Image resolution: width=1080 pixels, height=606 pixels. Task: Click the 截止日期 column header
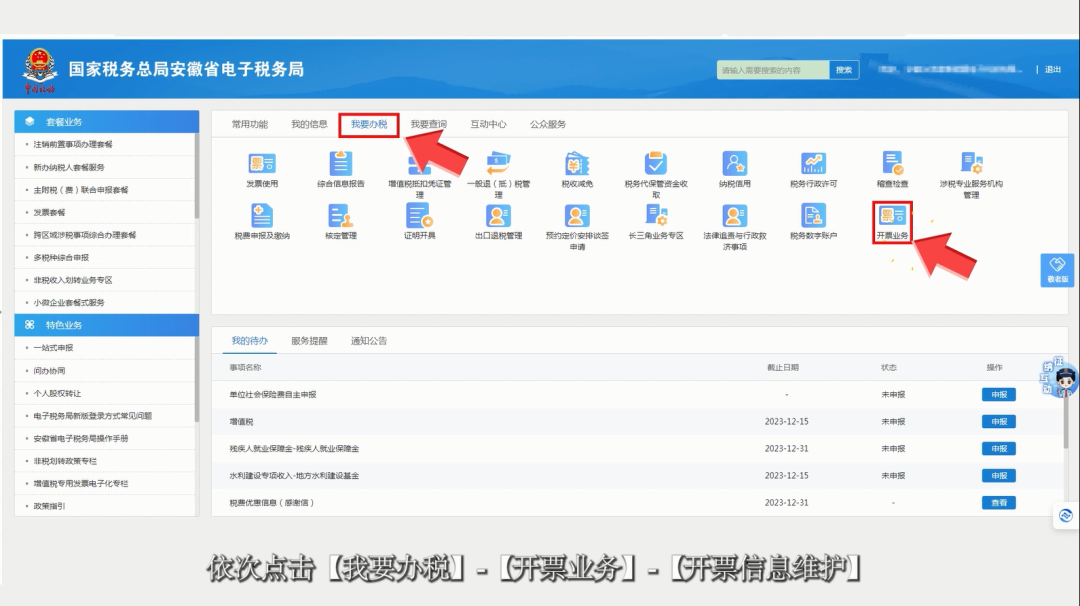coord(783,368)
